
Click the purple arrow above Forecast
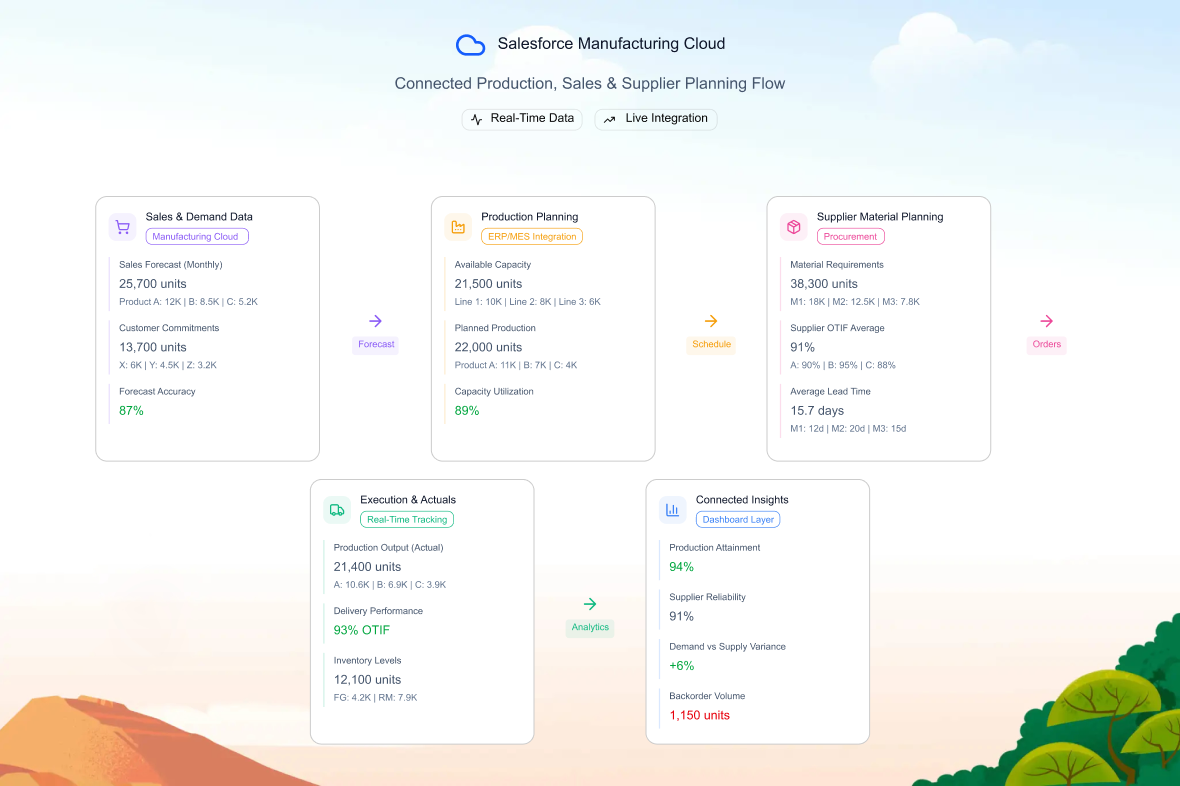[375, 321]
